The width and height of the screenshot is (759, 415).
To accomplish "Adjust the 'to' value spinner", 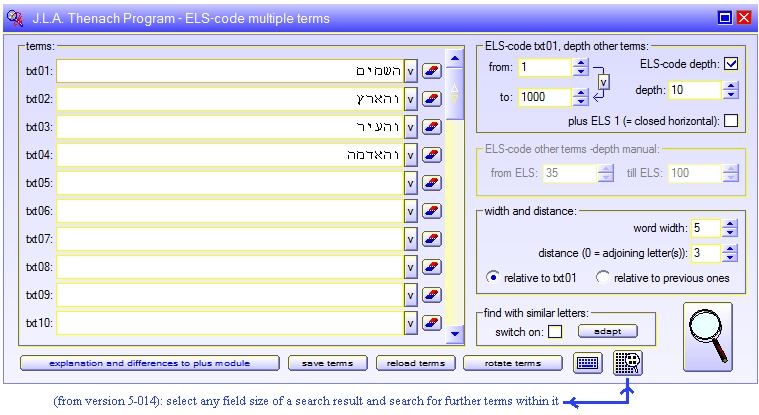I will click(580, 97).
